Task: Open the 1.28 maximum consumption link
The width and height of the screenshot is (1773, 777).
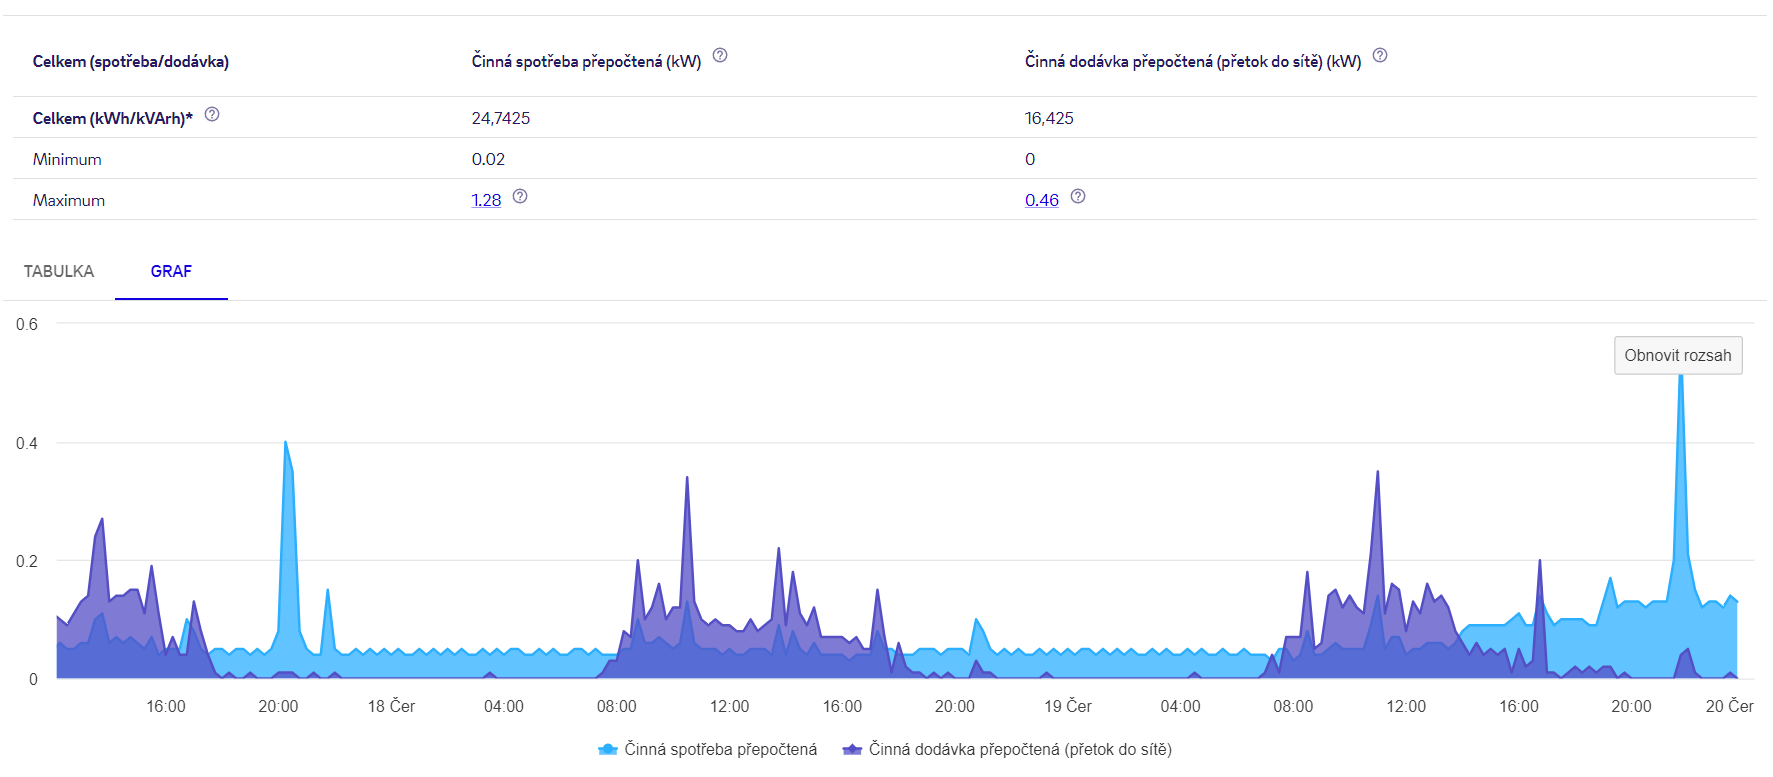Action: point(486,200)
